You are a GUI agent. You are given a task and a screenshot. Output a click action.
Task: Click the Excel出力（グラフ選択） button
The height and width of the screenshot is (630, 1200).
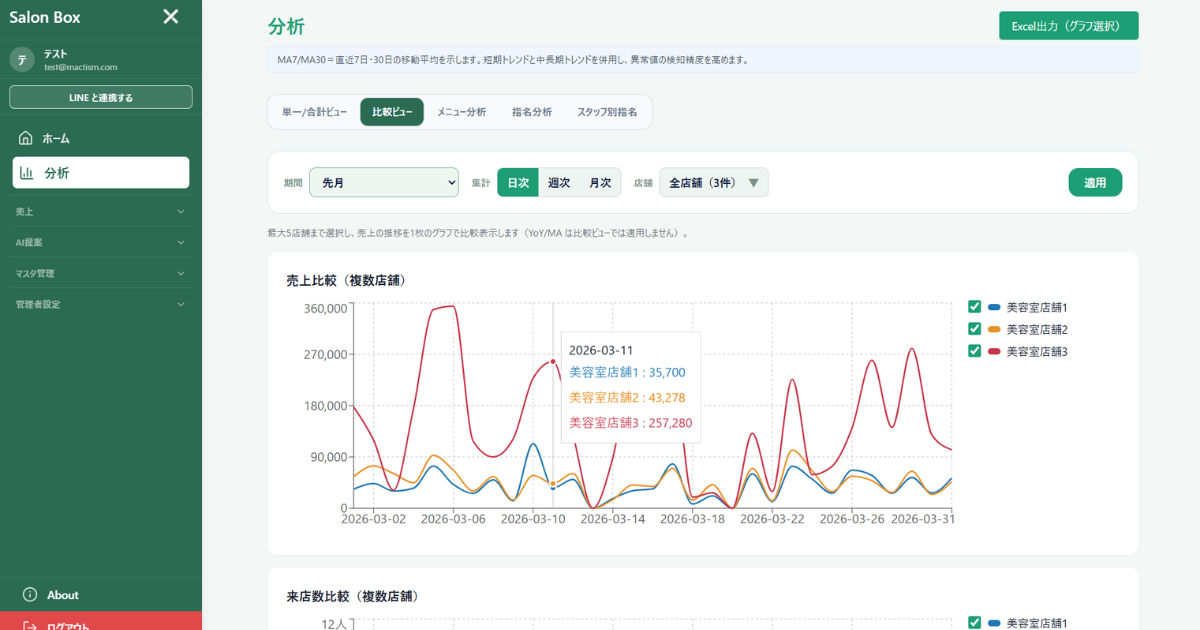pyautogui.click(x=1068, y=26)
